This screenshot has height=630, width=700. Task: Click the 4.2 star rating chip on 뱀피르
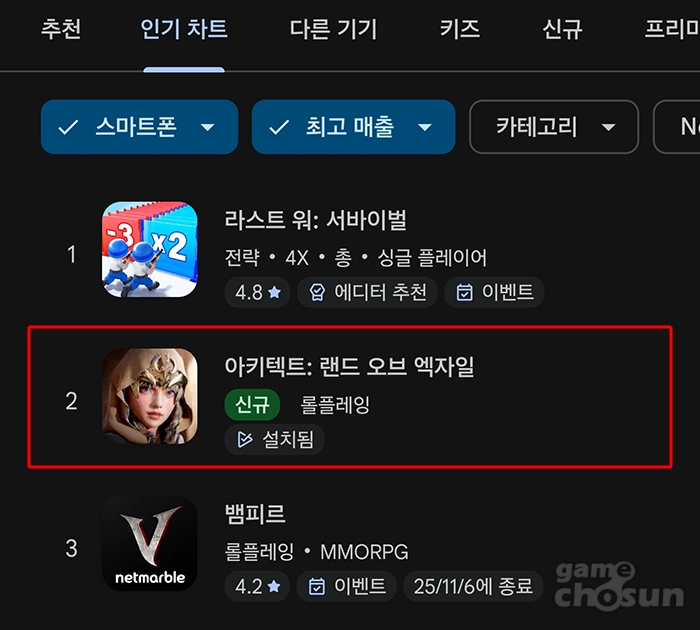258,586
